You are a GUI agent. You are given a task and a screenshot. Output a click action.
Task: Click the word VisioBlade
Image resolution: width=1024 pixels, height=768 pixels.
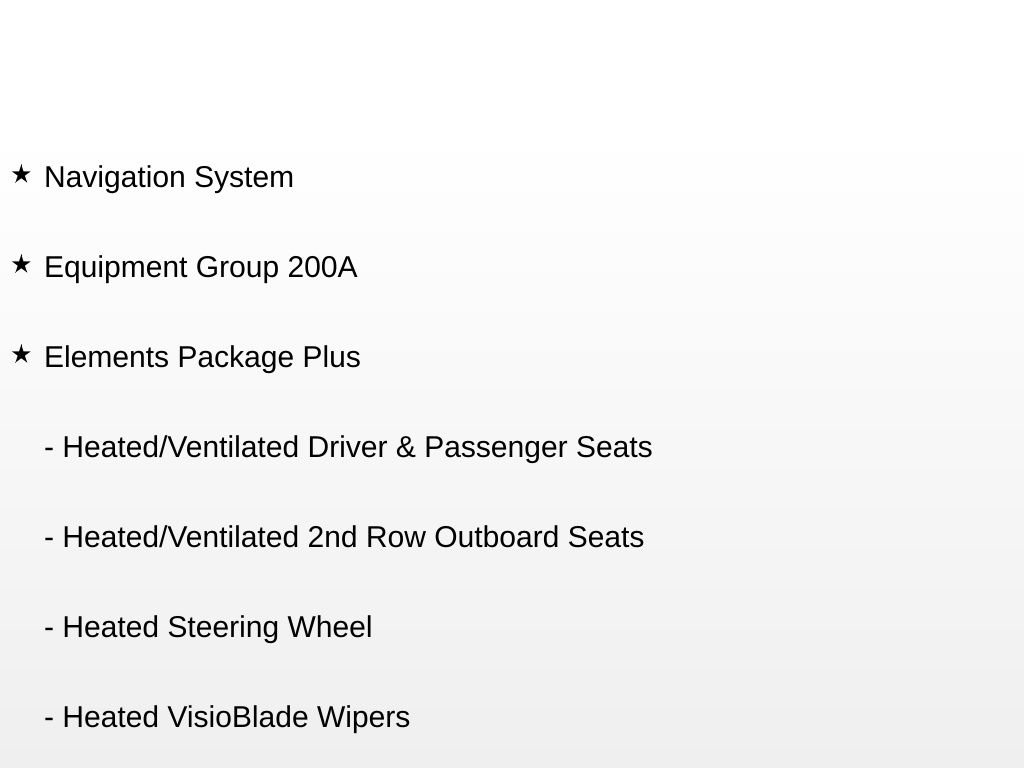238,716
